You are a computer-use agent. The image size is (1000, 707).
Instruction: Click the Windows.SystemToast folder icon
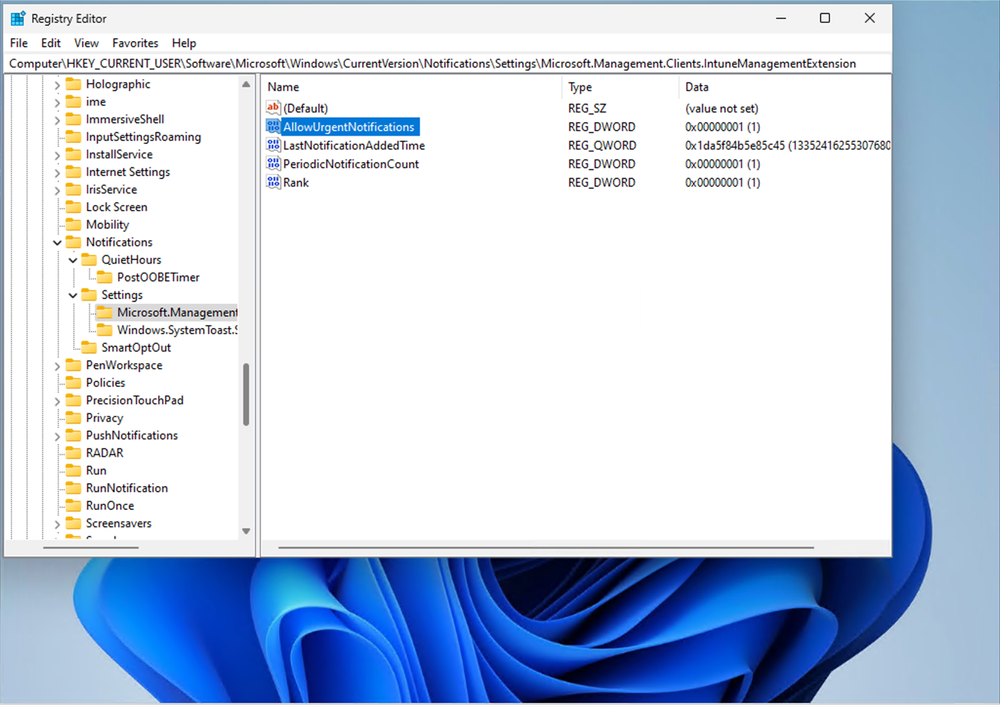pyautogui.click(x=105, y=330)
